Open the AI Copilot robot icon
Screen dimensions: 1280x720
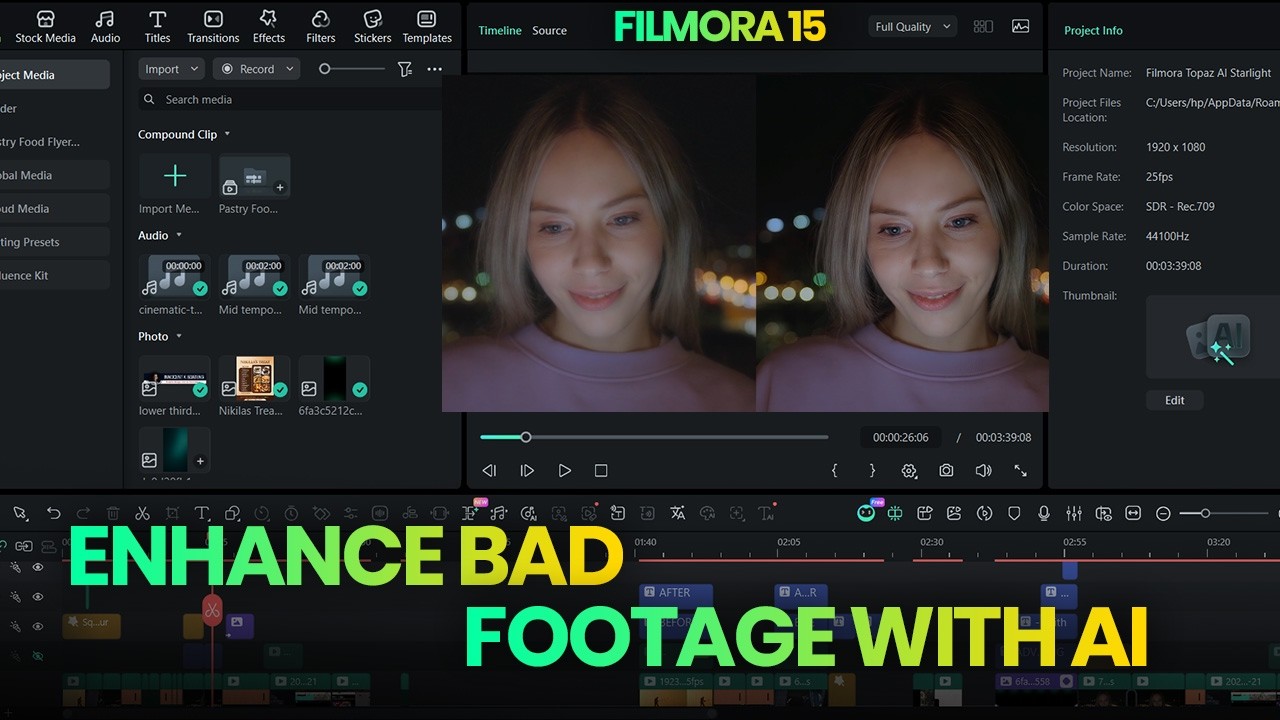point(866,512)
